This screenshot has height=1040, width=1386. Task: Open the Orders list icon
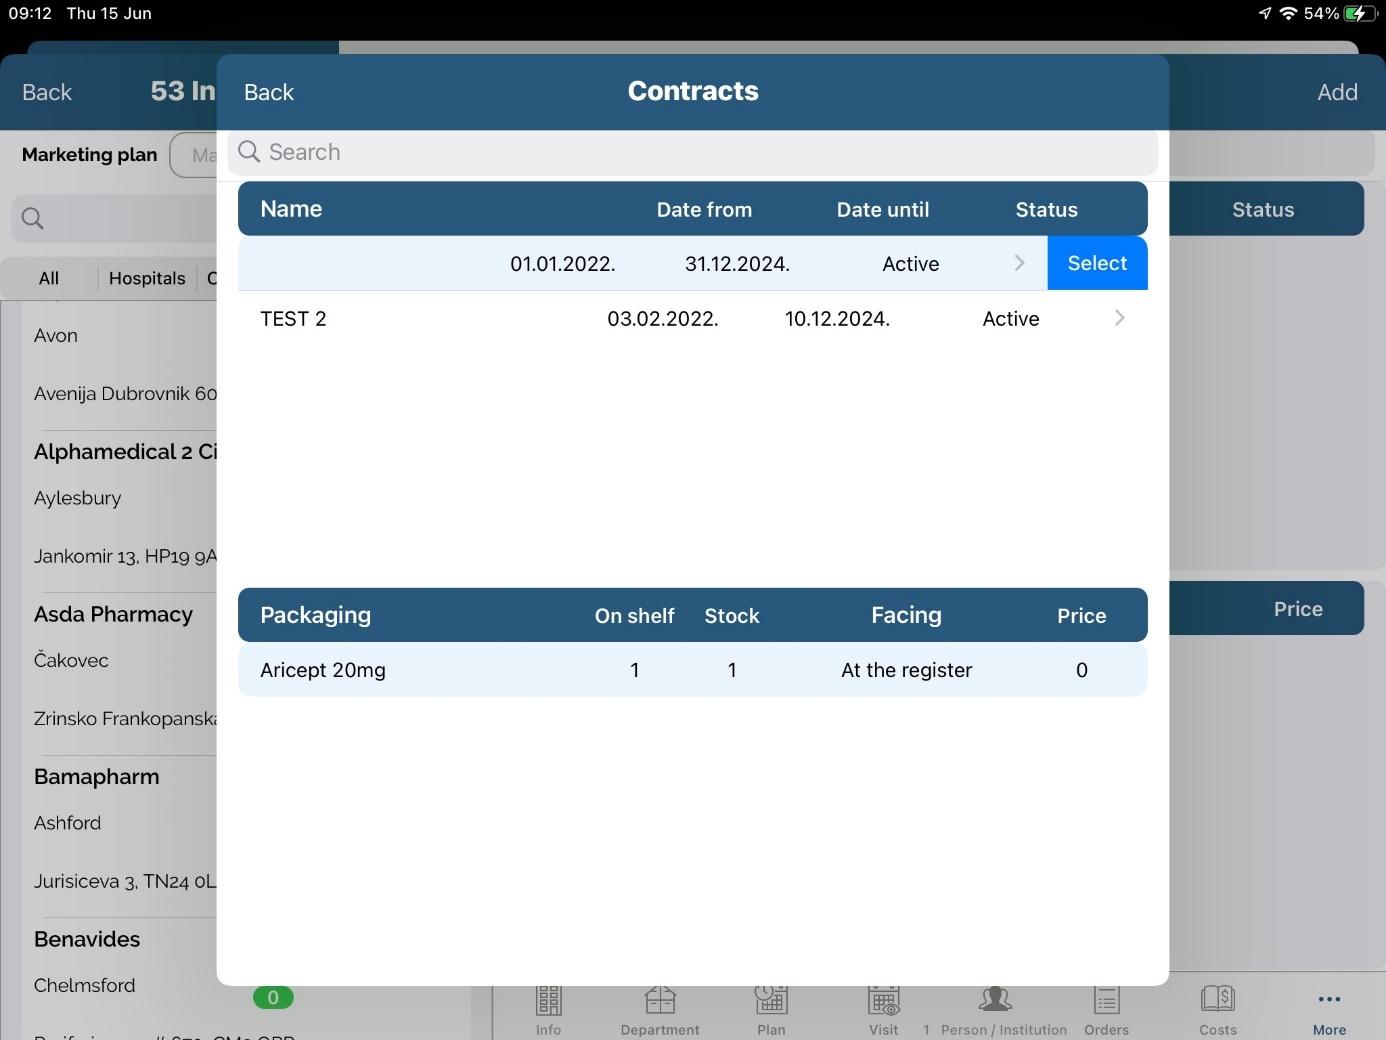(1106, 1002)
